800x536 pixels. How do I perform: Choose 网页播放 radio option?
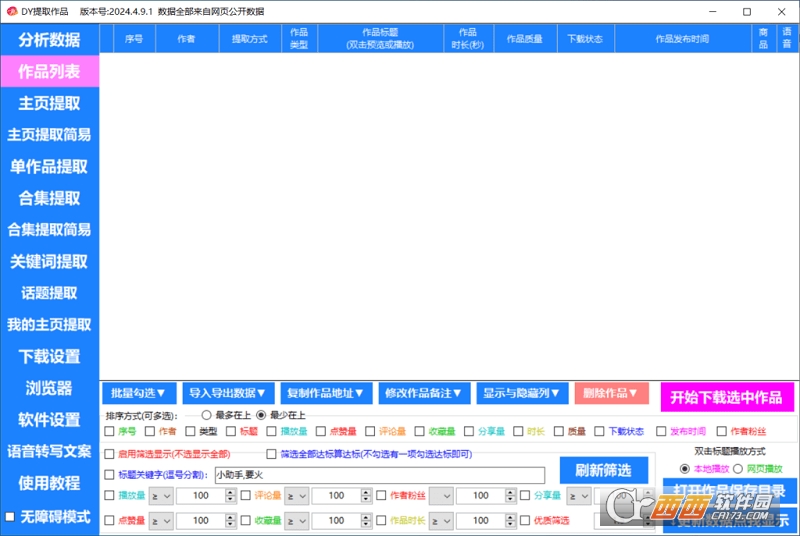click(x=738, y=469)
